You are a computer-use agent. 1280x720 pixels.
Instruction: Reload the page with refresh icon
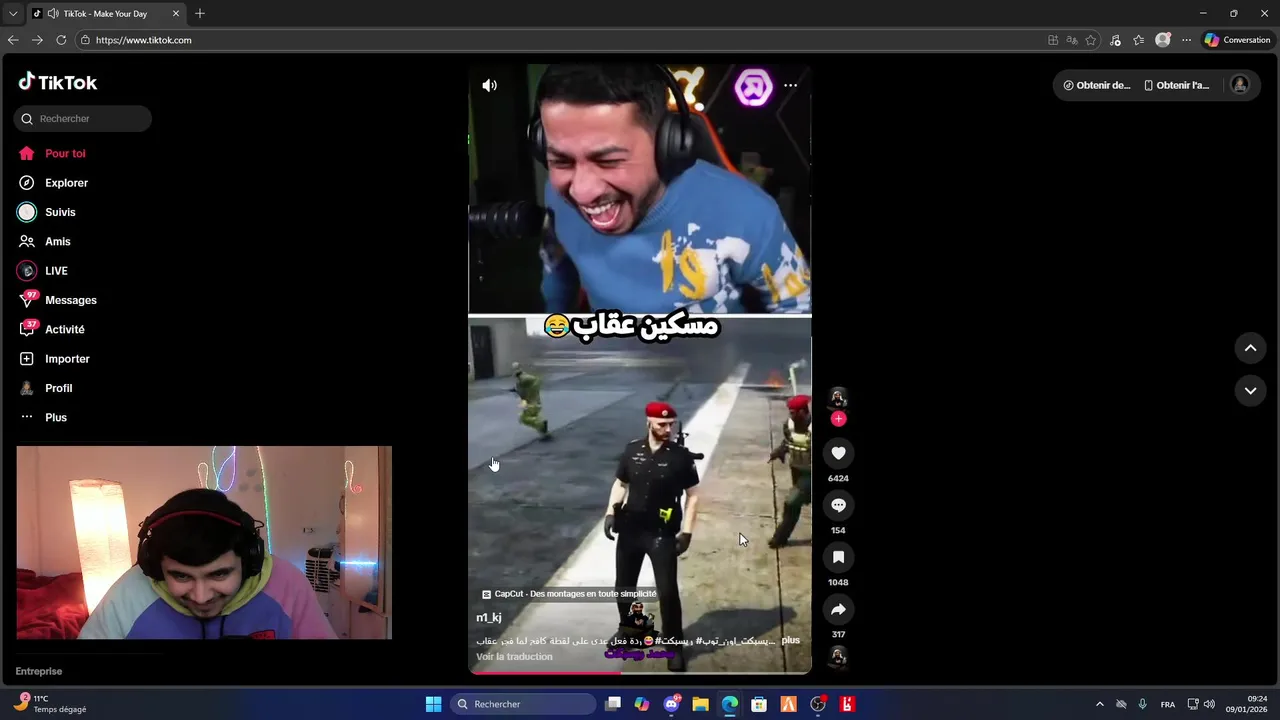click(x=61, y=40)
